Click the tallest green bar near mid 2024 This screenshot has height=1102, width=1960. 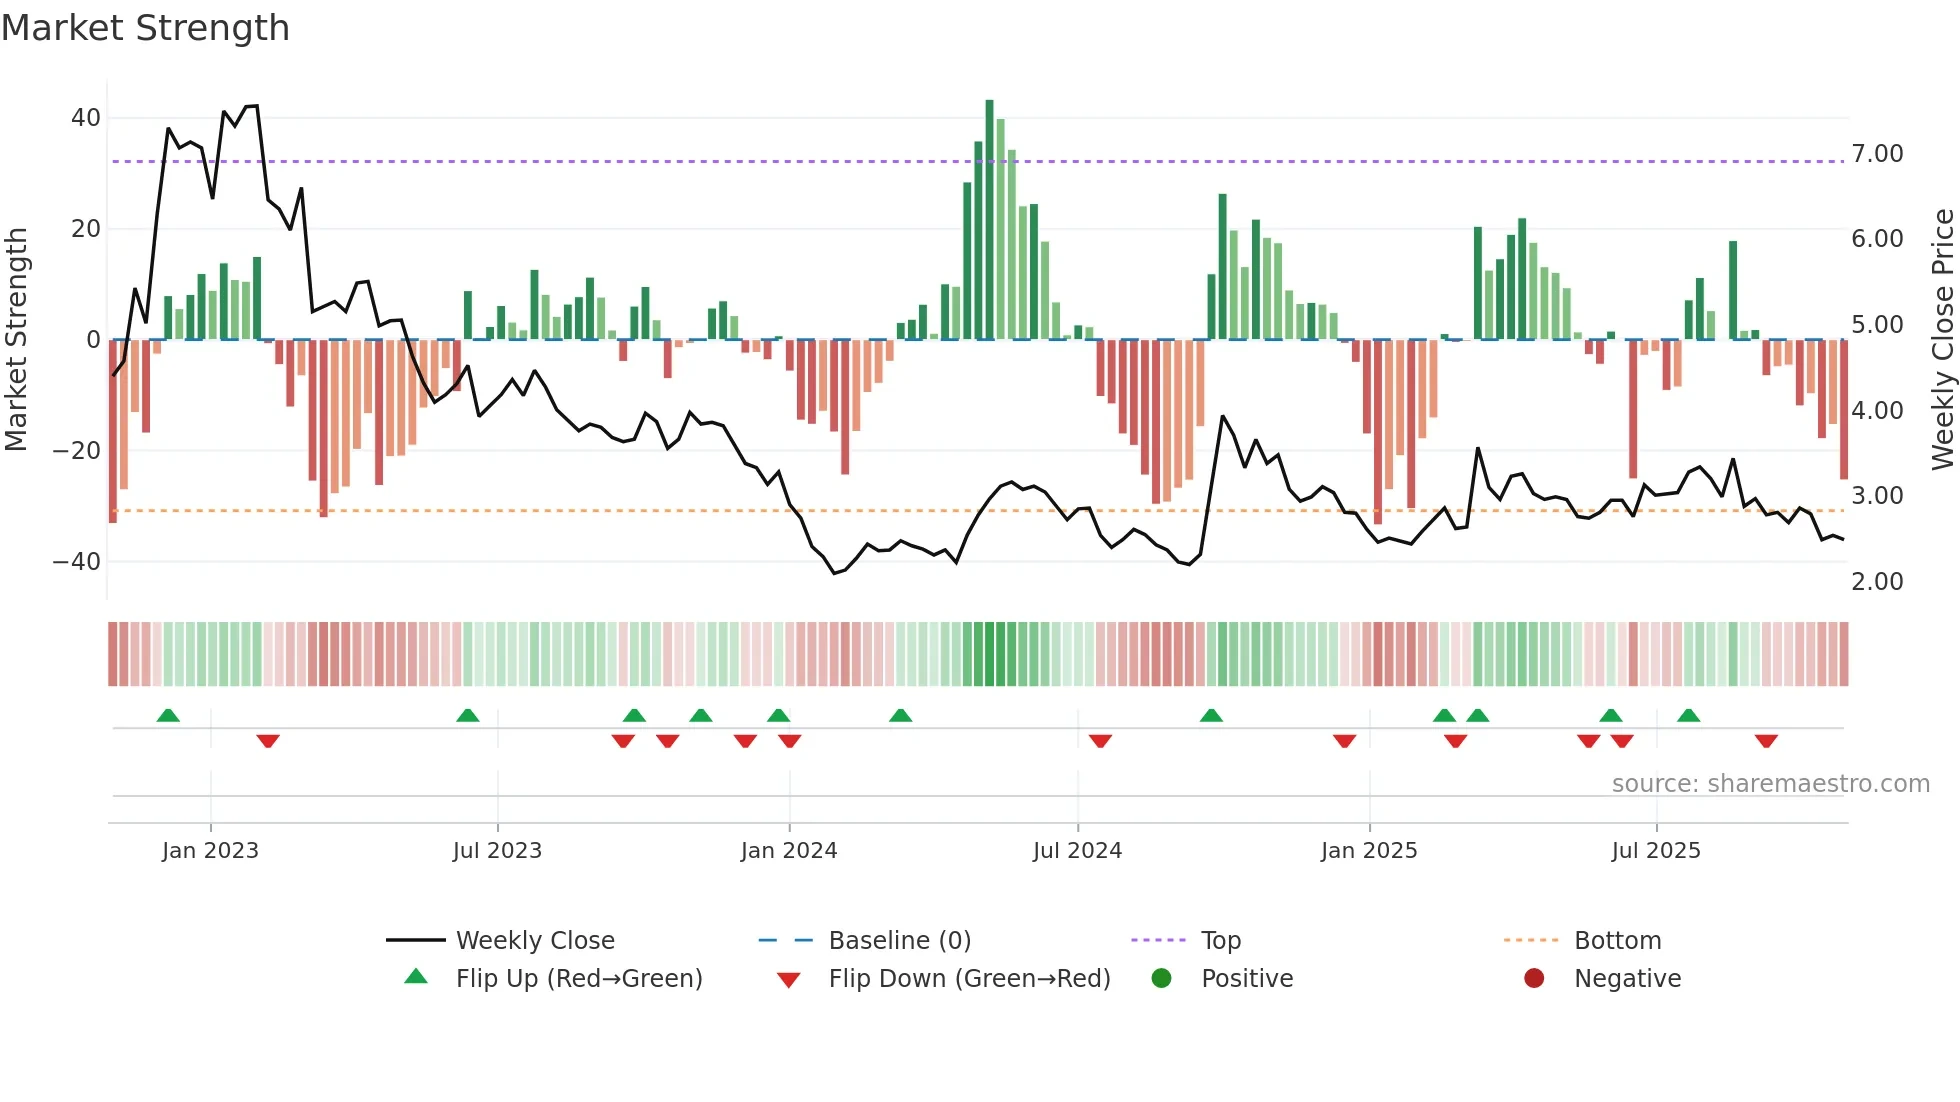[989, 220]
